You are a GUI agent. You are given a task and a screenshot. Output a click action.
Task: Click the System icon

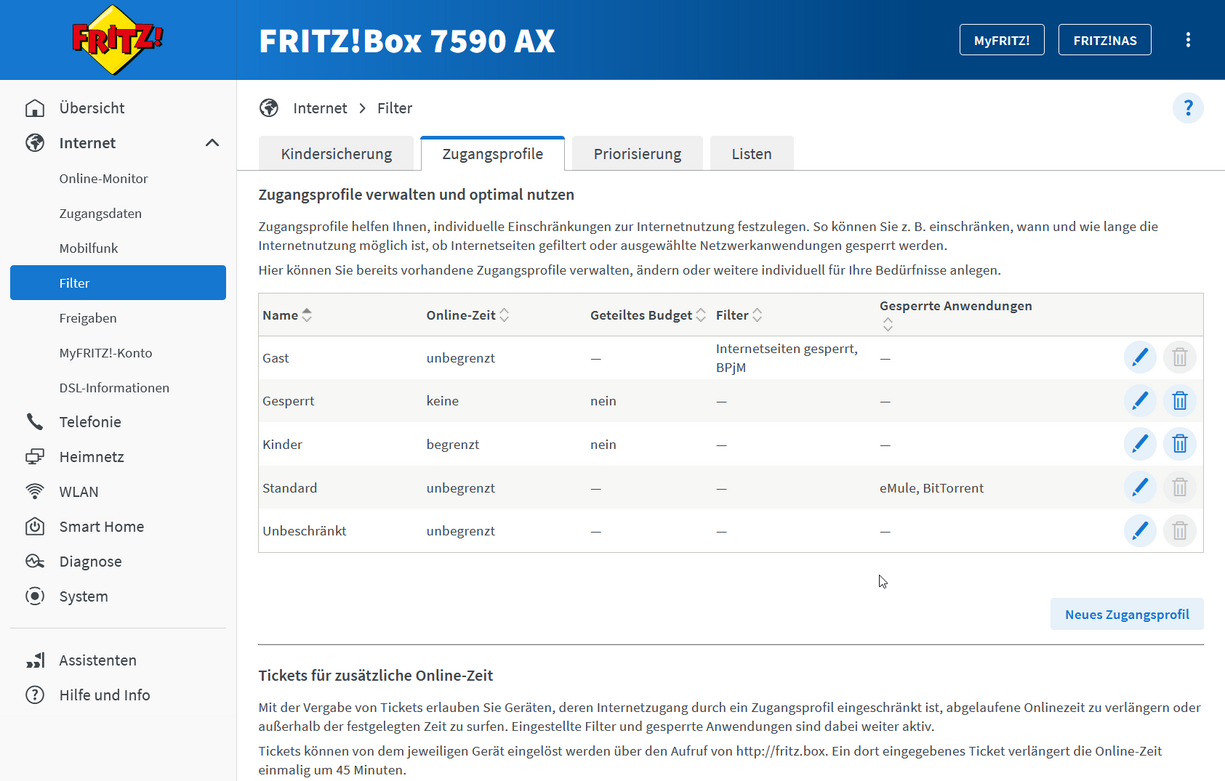coord(35,597)
